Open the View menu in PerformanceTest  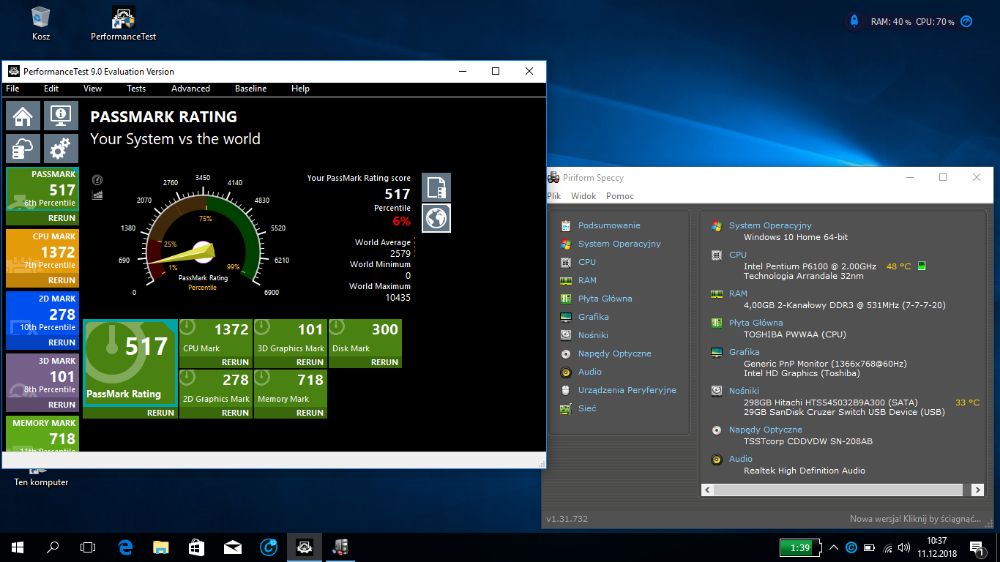[x=92, y=89]
